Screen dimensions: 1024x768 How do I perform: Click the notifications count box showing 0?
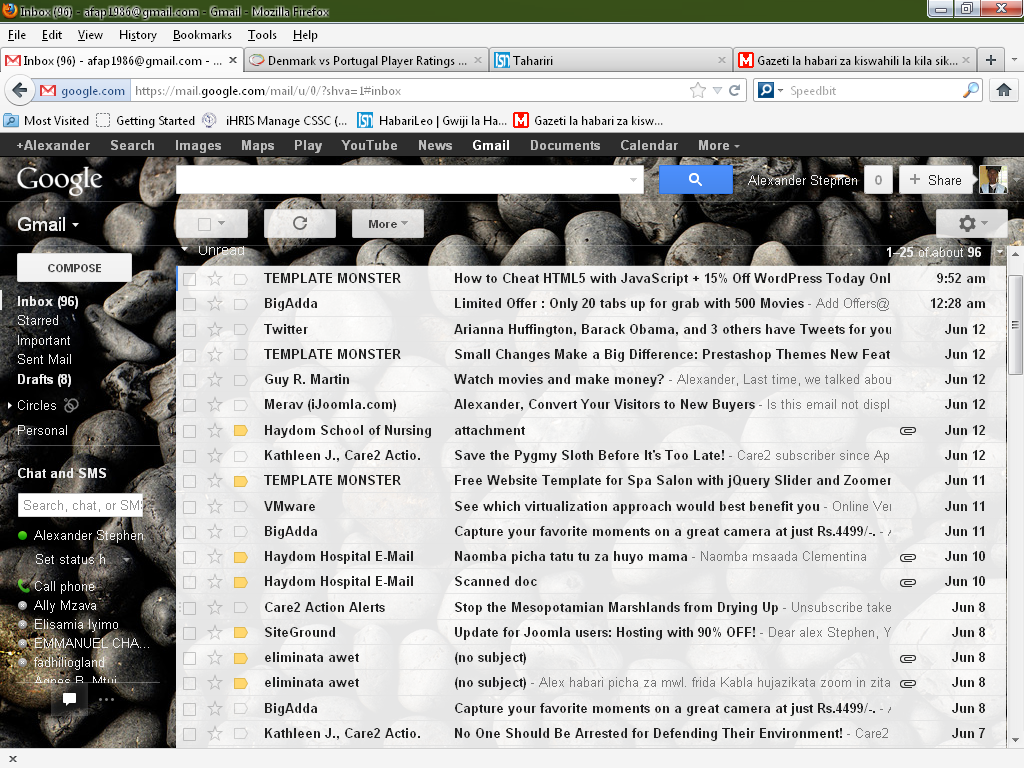(x=878, y=180)
